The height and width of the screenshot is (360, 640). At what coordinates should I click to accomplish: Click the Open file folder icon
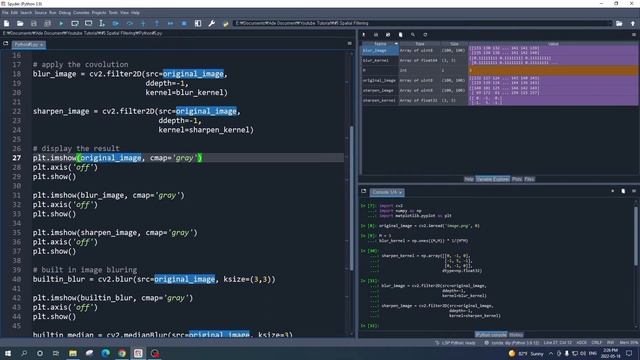coord(20,24)
